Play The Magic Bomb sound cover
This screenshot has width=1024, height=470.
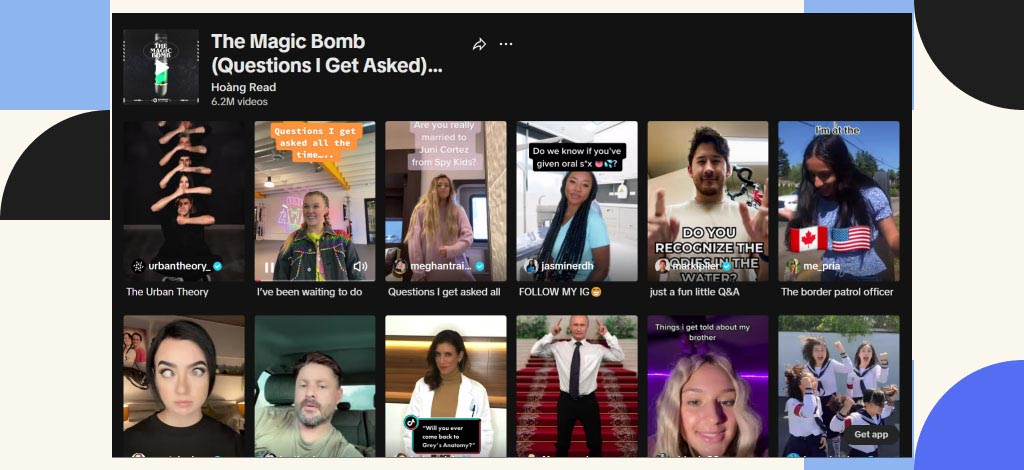(161, 67)
